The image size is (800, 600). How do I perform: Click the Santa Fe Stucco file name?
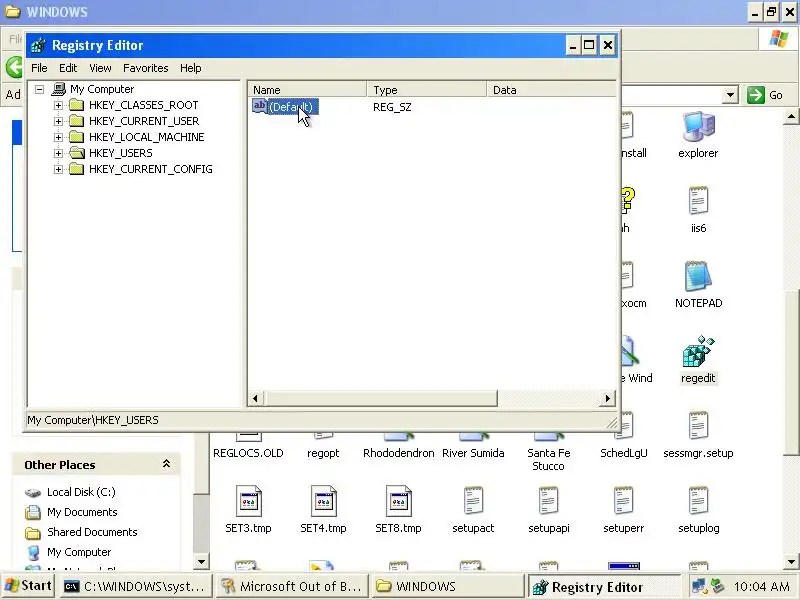(548, 459)
